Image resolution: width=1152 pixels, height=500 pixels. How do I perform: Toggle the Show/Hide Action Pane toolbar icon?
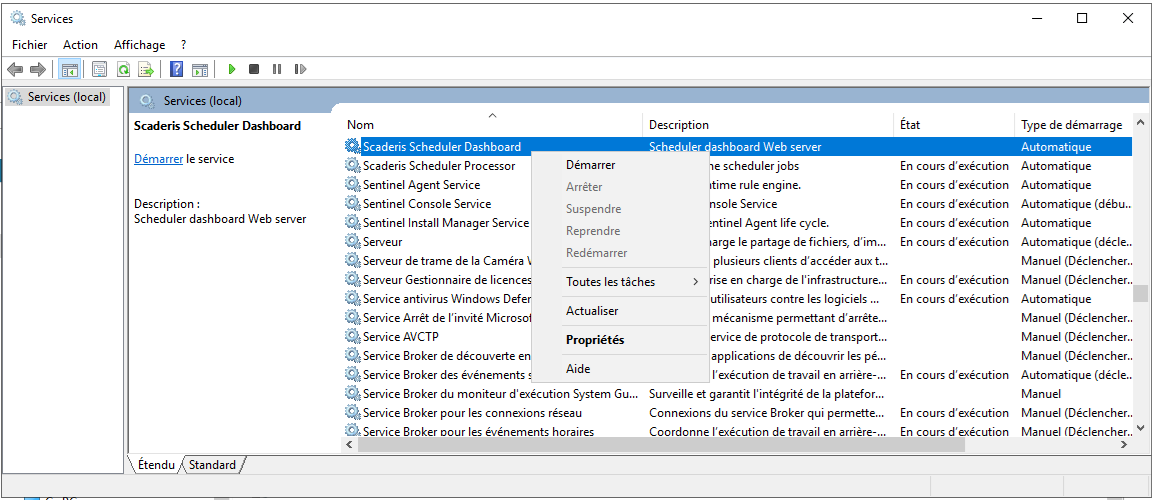coord(200,69)
